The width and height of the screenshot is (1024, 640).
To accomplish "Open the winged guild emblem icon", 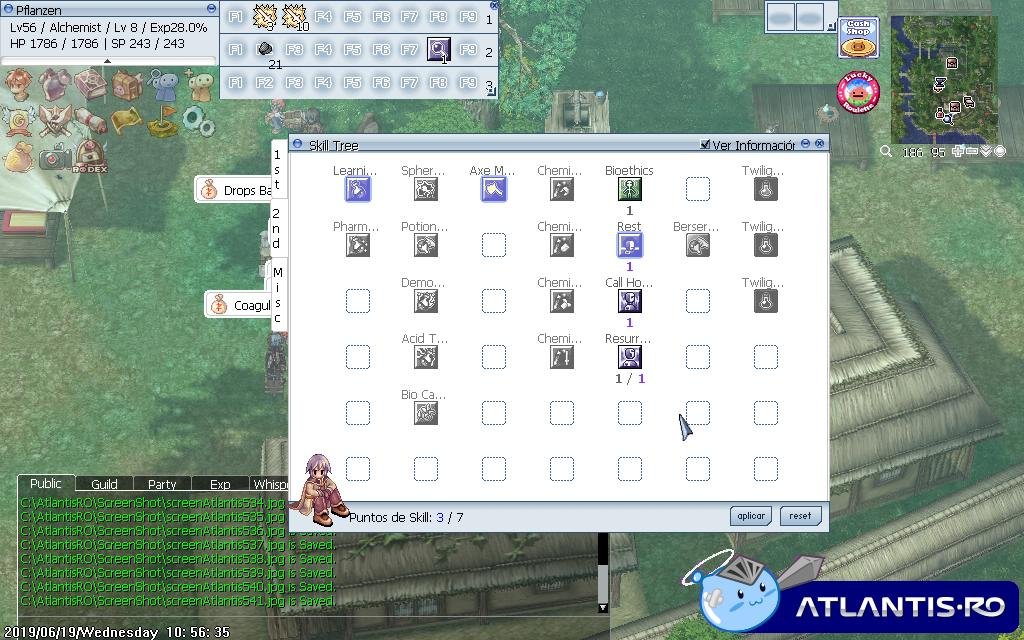I will [x=18, y=121].
